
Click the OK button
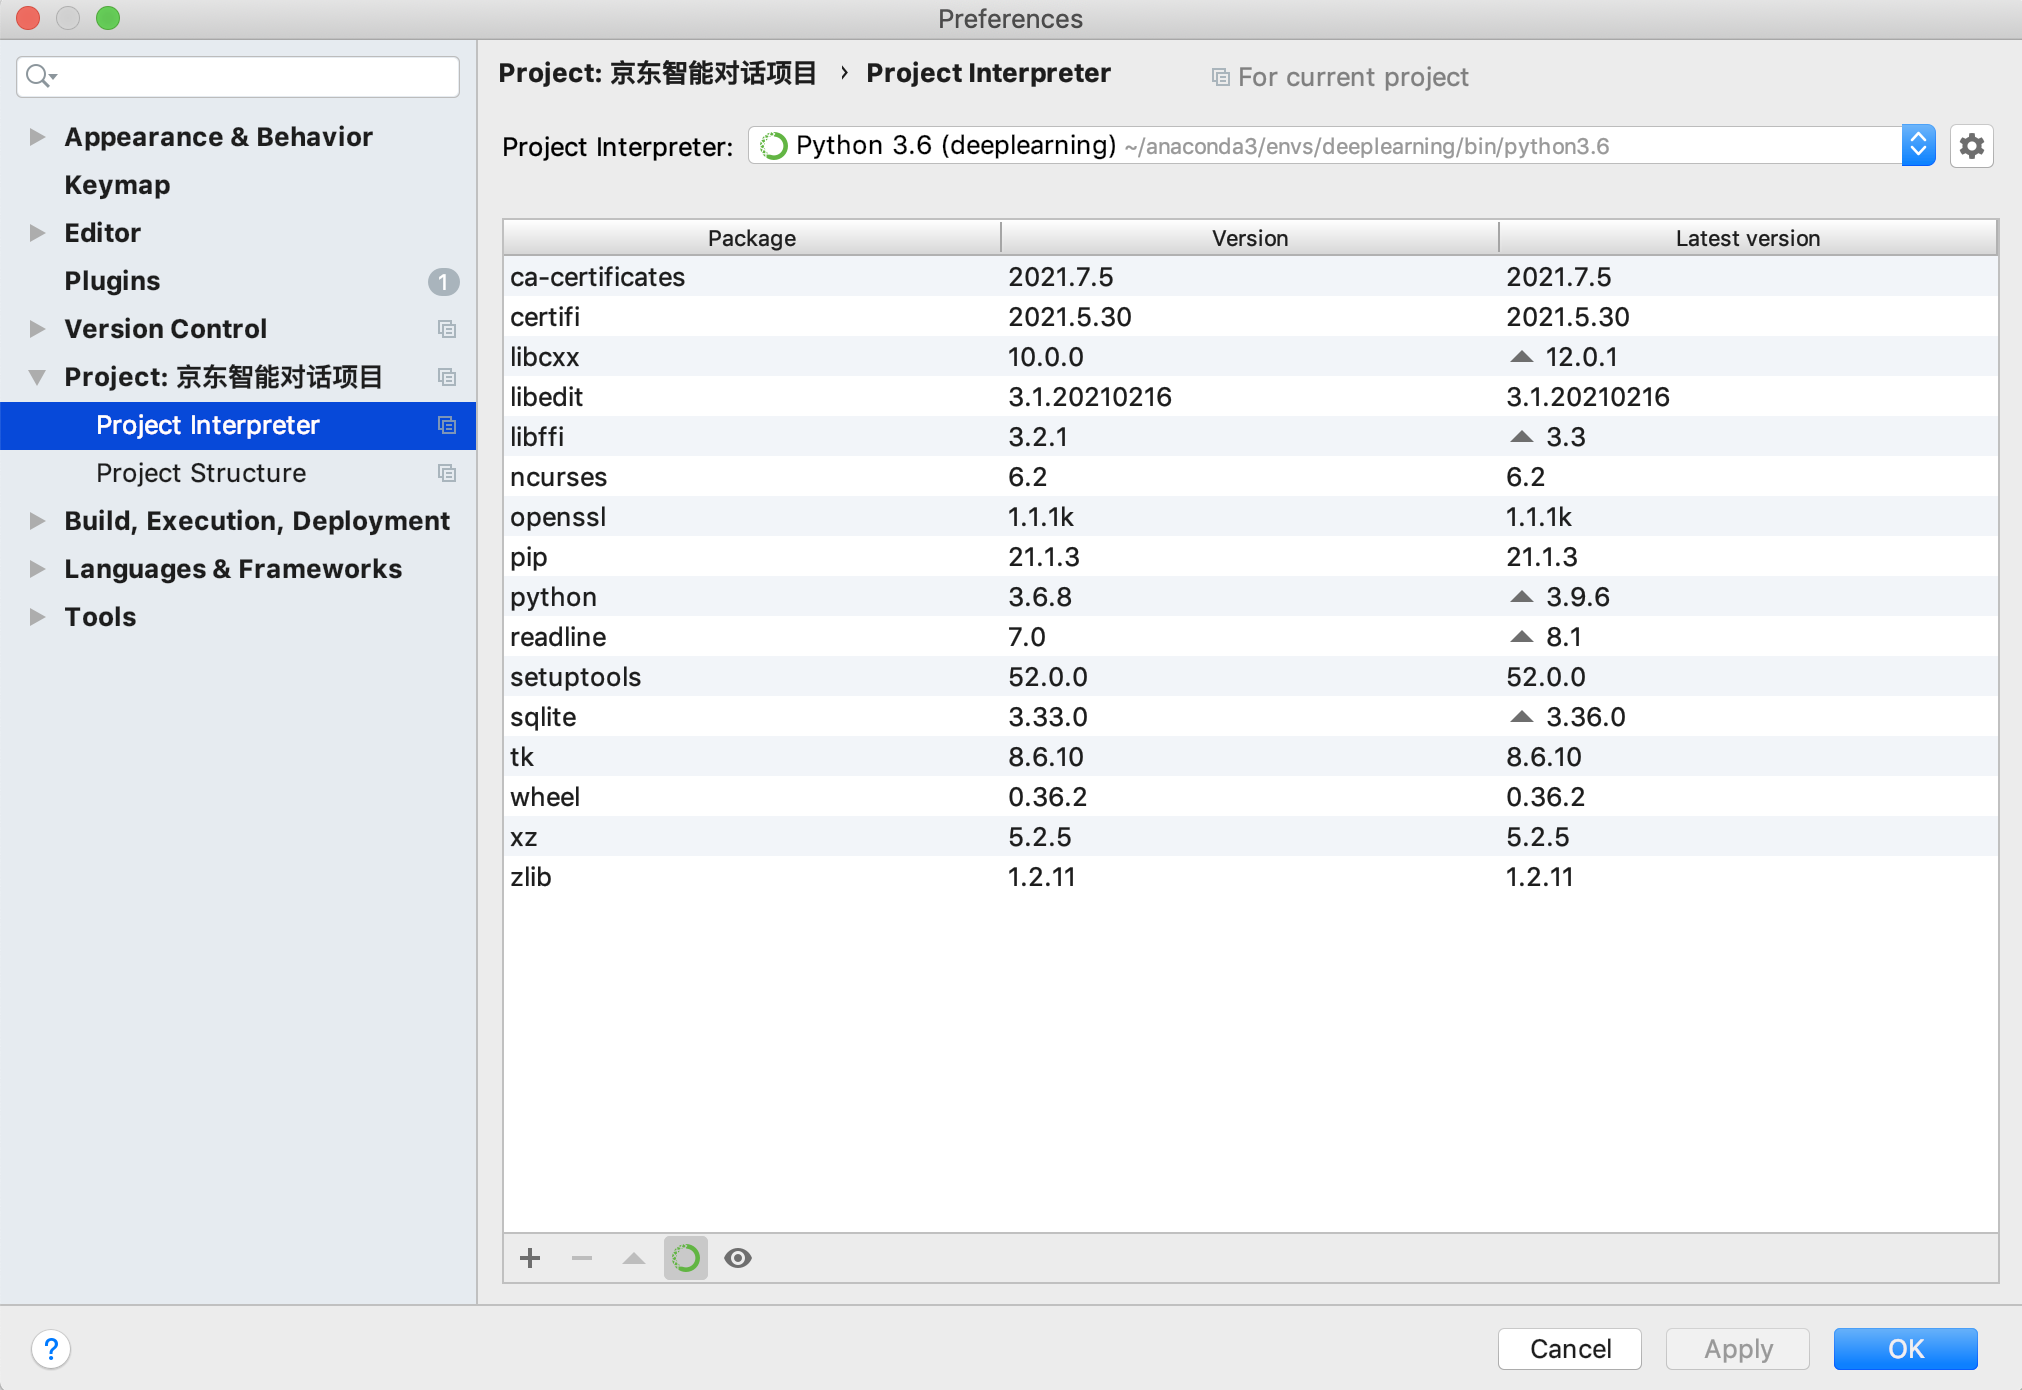(x=1905, y=1349)
